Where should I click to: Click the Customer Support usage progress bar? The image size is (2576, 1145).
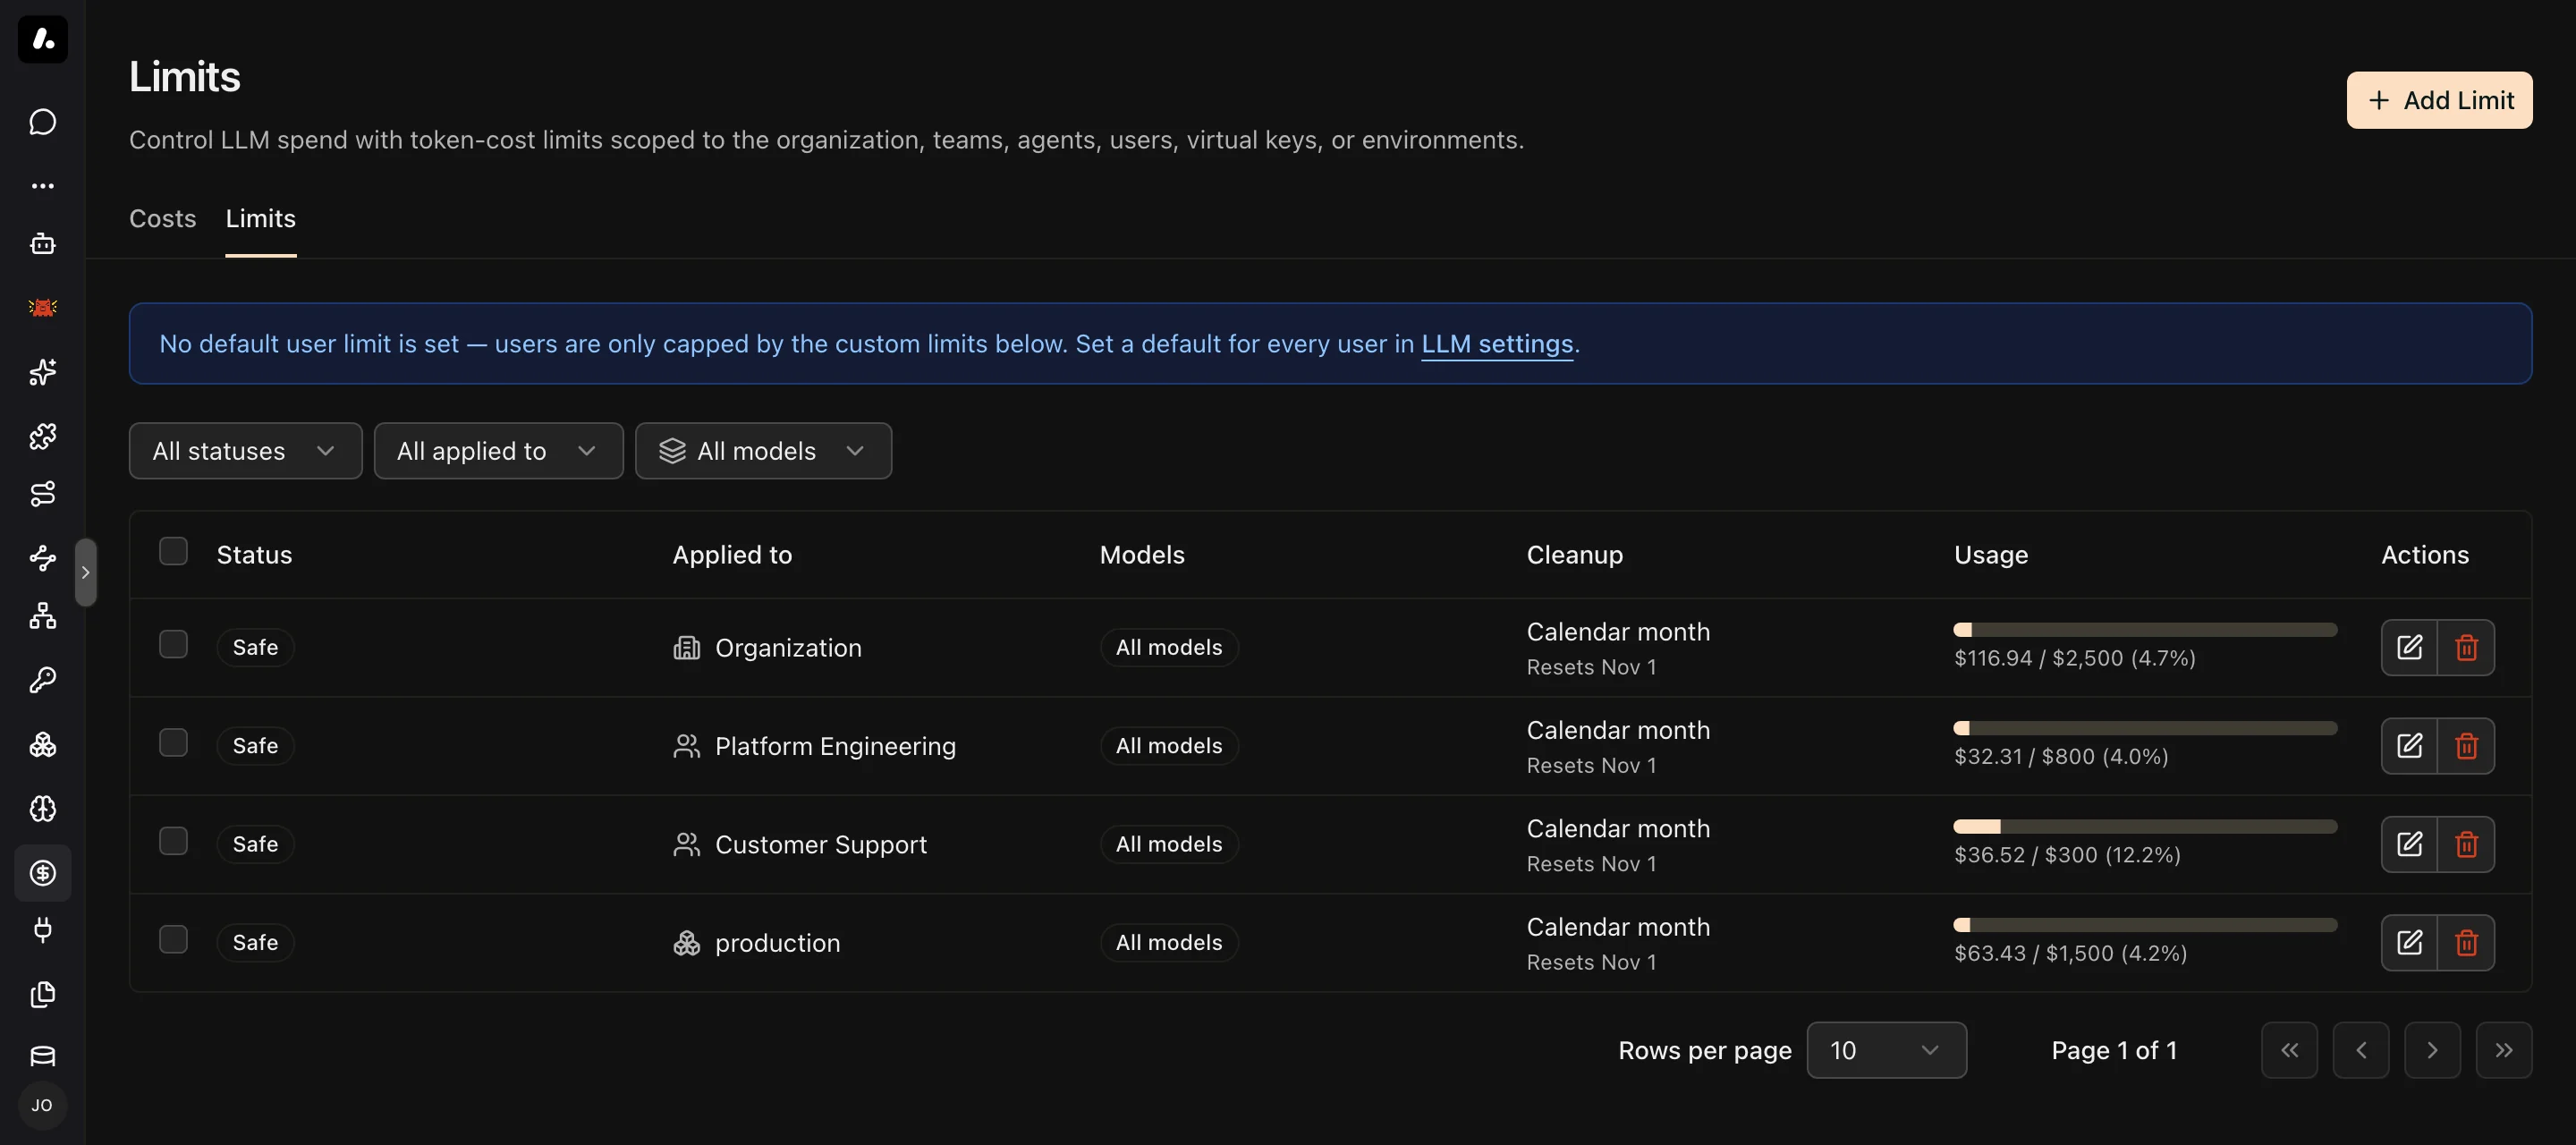pyautogui.click(x=2145, y=827)
